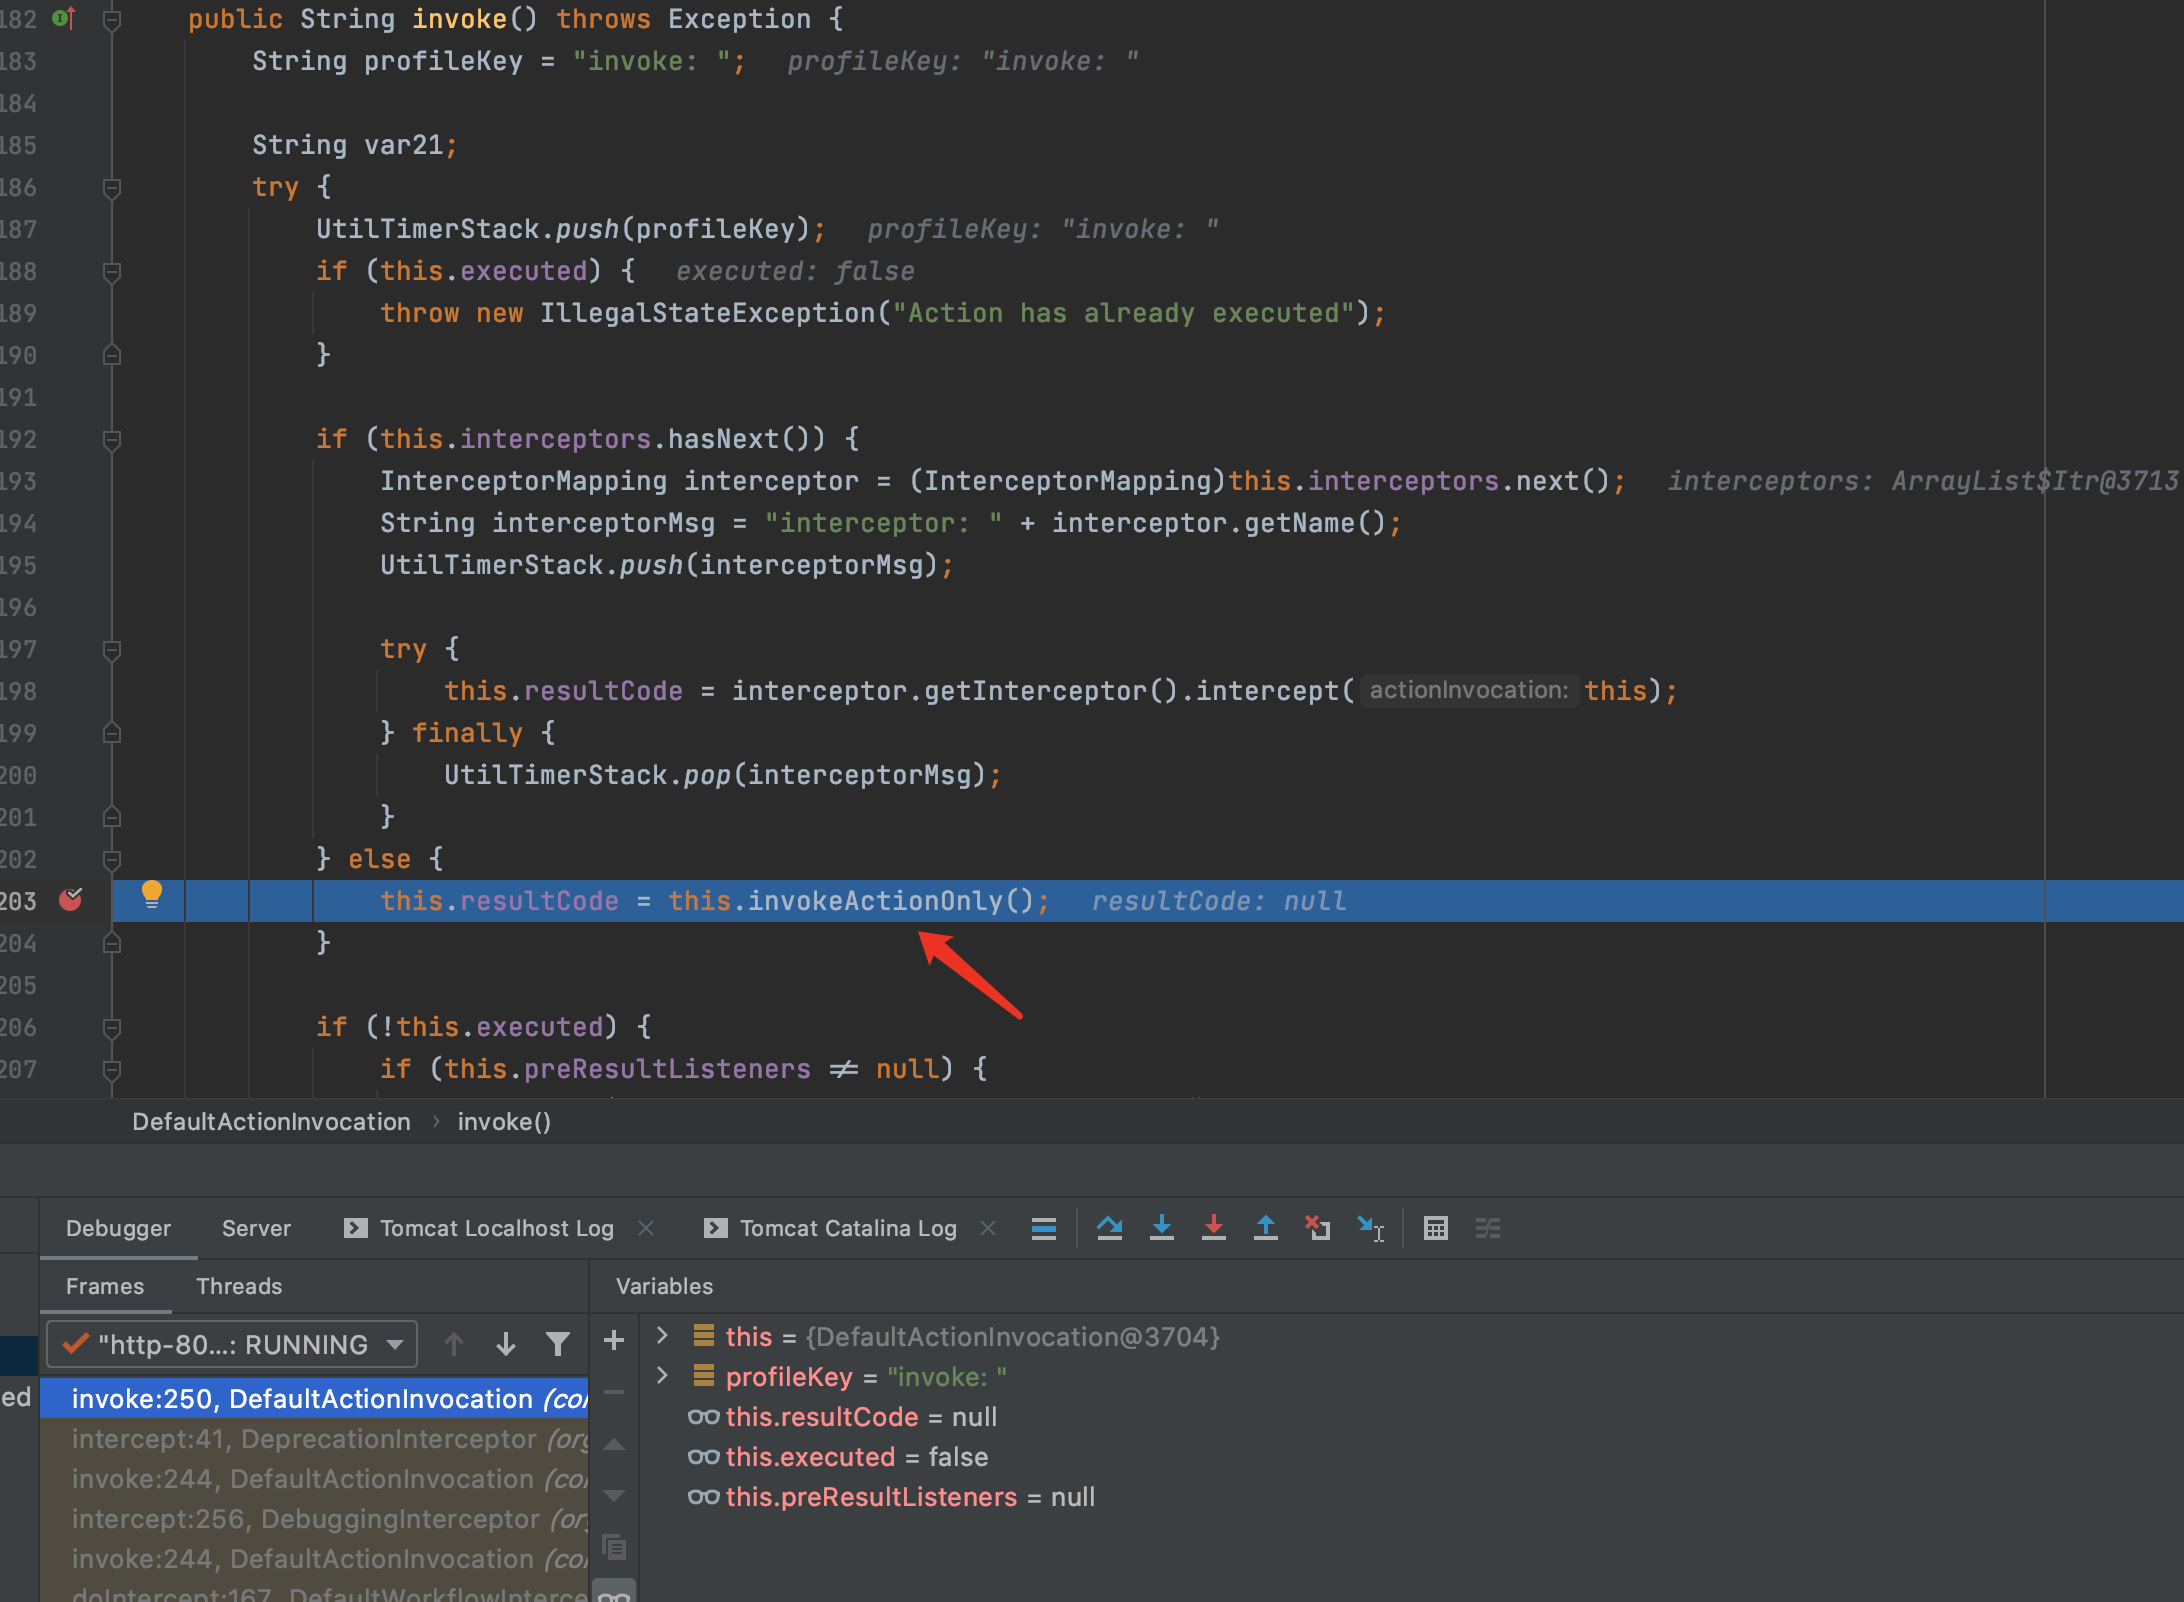
Task: Fold the preResultListeners if block, line 207
Action: click(112, 1069)
